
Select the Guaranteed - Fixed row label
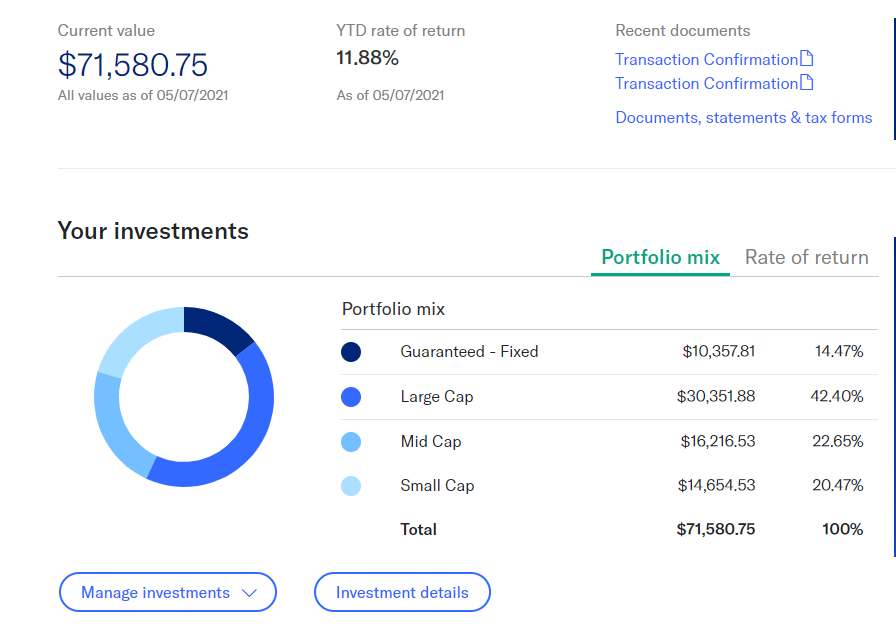click(x=469, y=351)
